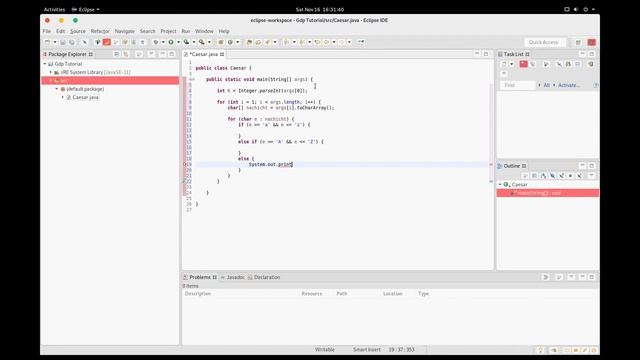This screenshot has width=640, height=360.
Task: Click the Location column header
Action: click(393, 293)
